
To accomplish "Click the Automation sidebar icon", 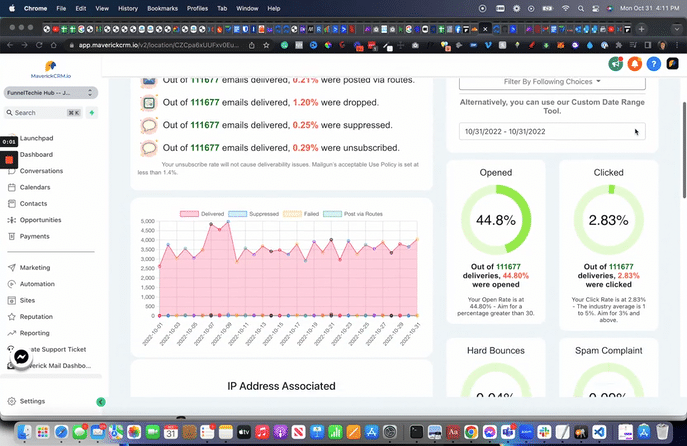I will point(12,284).
